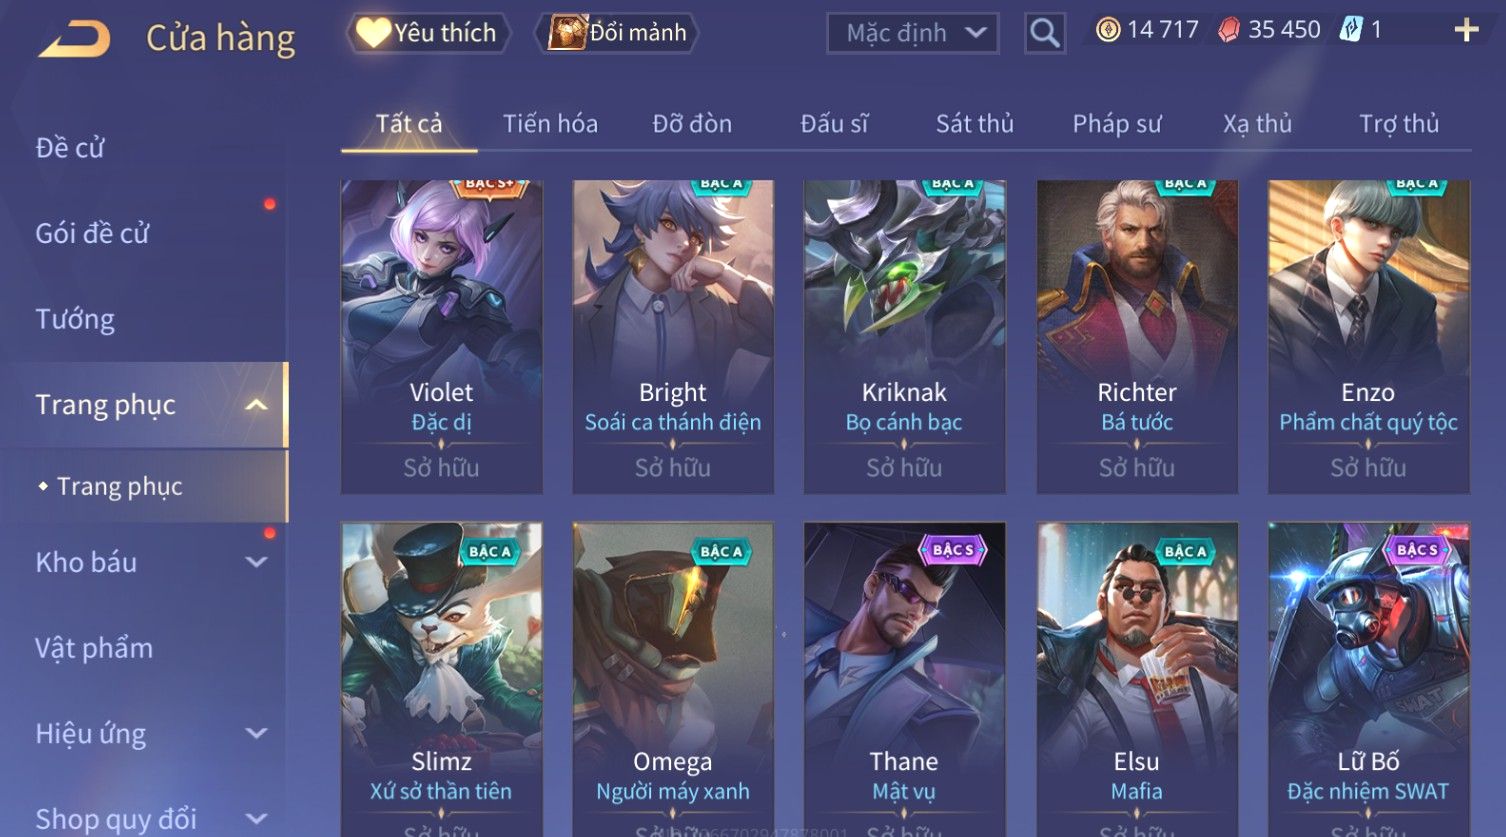The image size is (1506, 837).
Task: Select the Tiến hóa tab
Action: coord(550,124)
